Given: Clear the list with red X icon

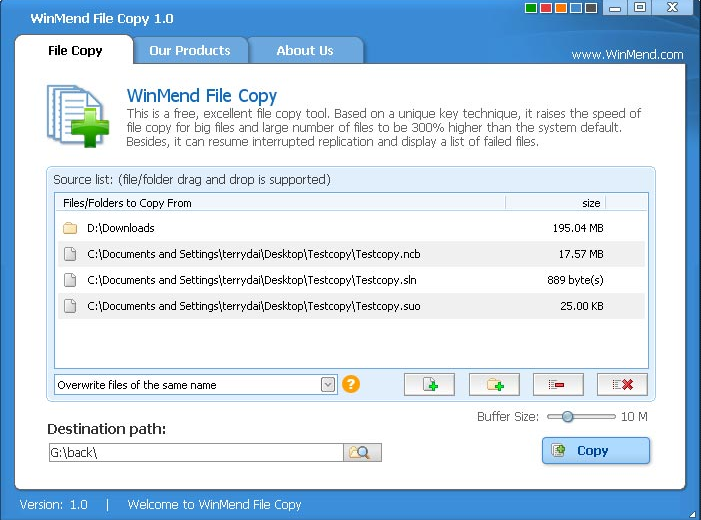Looking at the screenshot, I should tap(622, 385).
